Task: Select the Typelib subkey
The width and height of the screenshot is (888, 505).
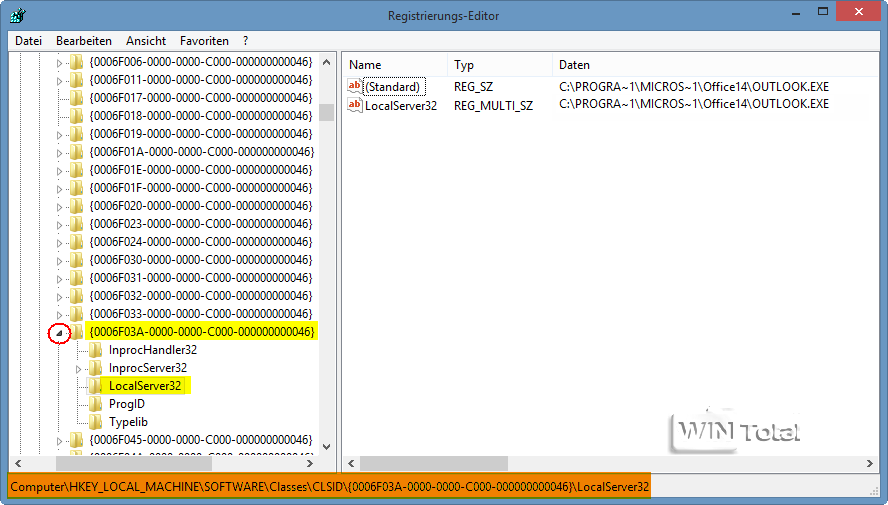Action: click(129, 422)
